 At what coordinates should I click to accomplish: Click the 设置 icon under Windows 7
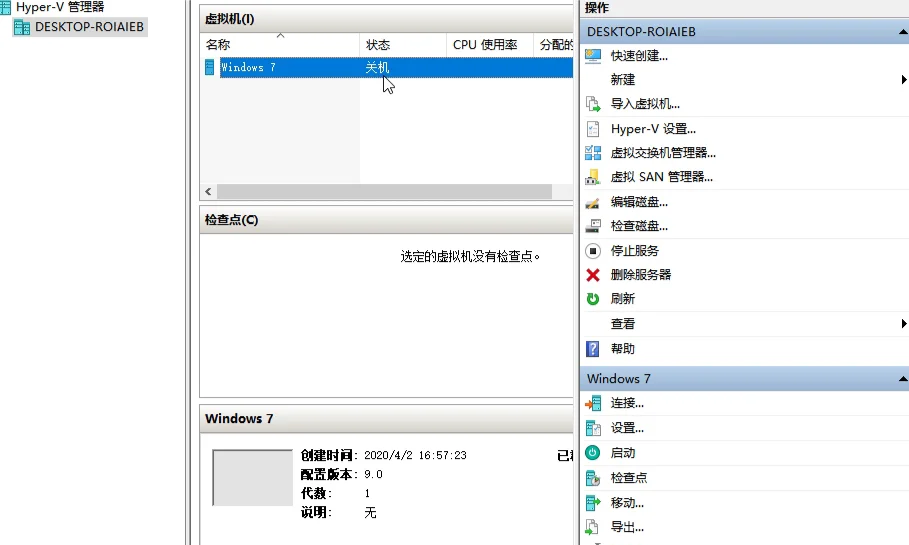coord(592,428)
